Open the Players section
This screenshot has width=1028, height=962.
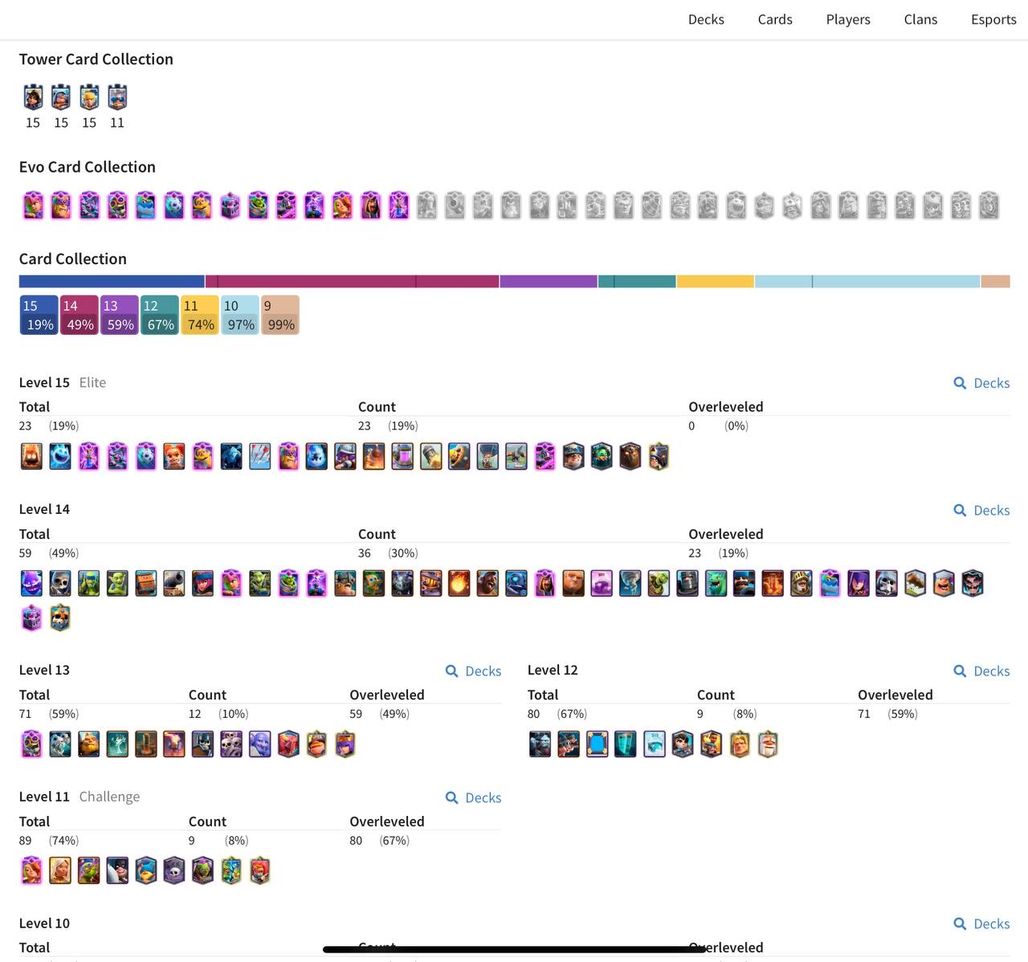pos(848,20)
